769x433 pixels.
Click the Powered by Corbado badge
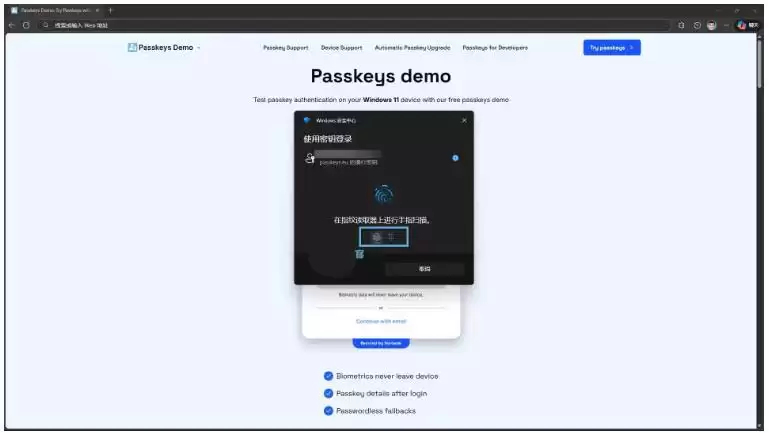coord(381,343)
